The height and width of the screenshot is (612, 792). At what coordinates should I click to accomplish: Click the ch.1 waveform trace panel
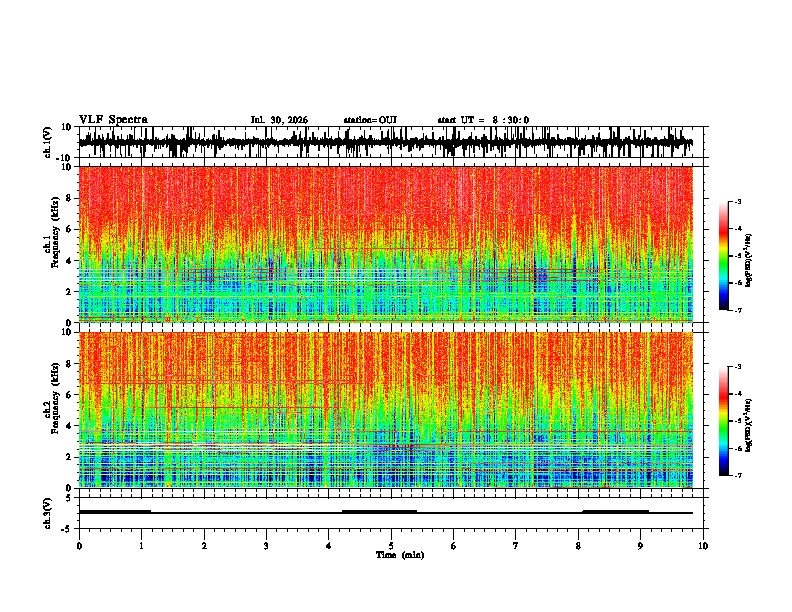(393, 142)
